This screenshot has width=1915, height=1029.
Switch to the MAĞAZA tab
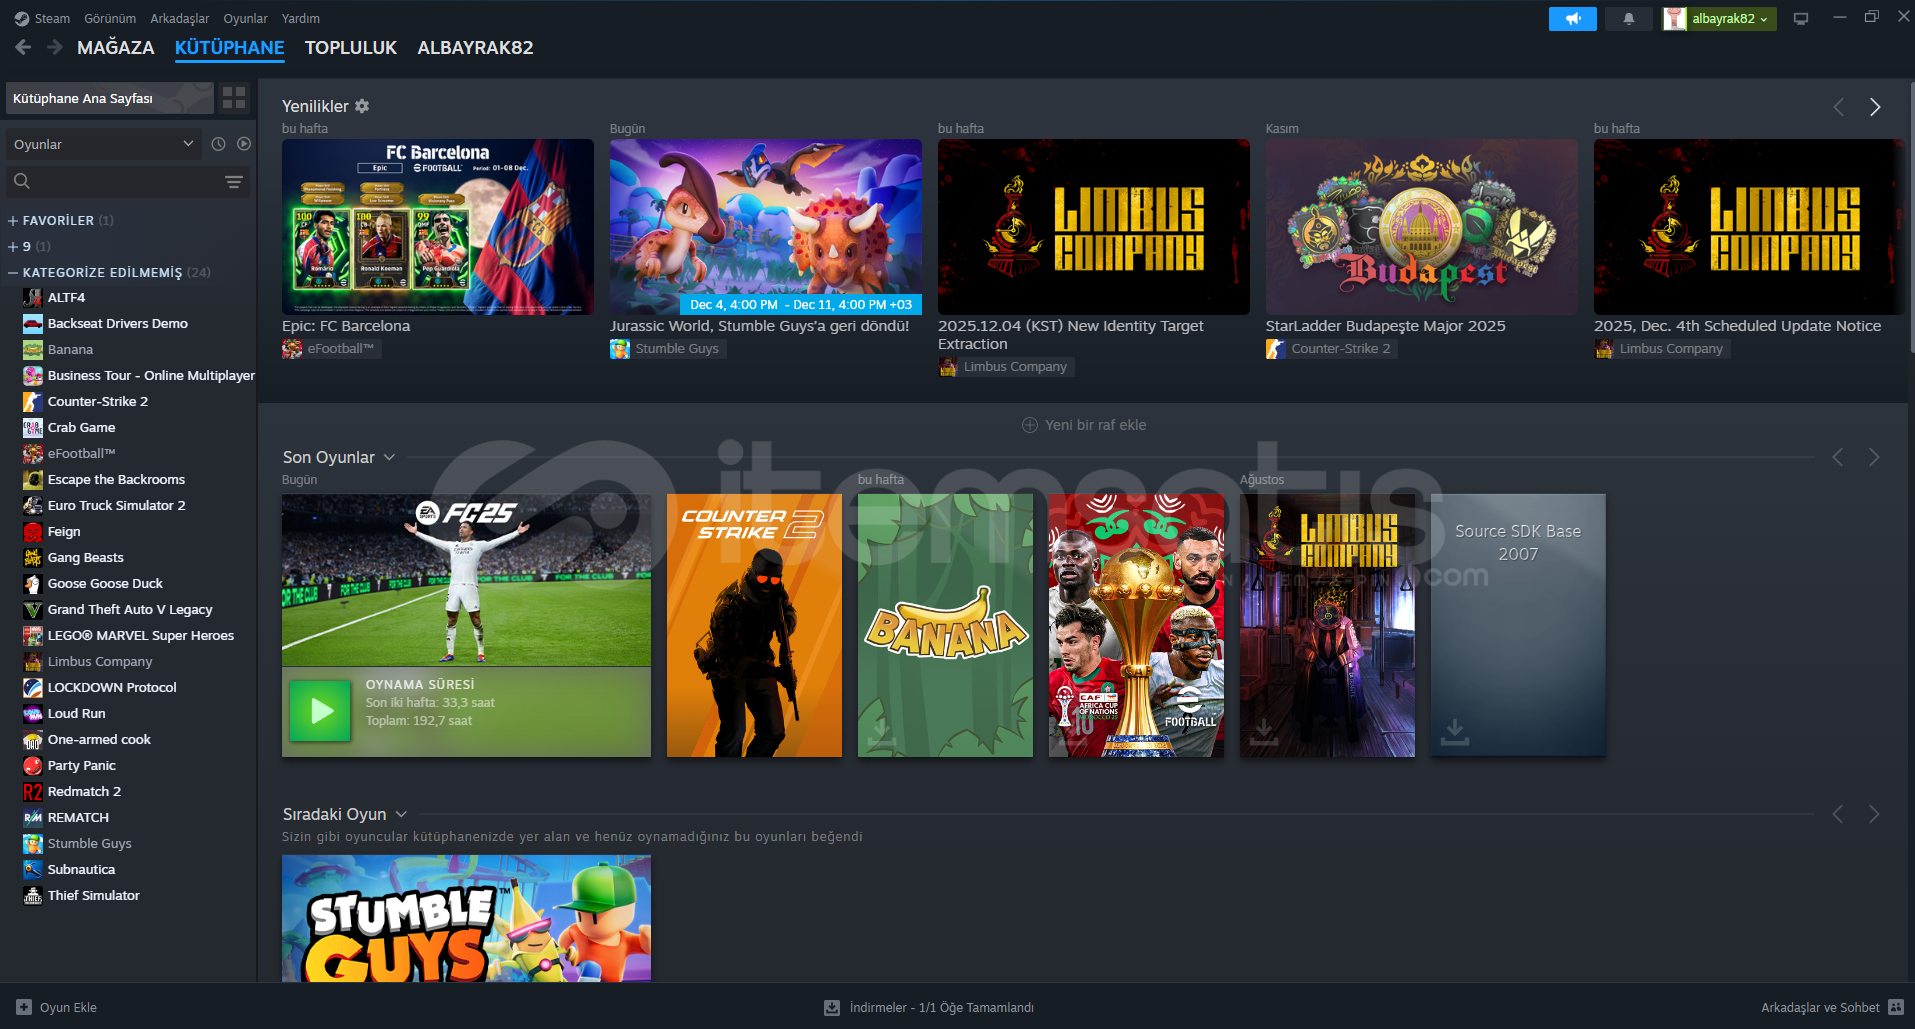116,47
